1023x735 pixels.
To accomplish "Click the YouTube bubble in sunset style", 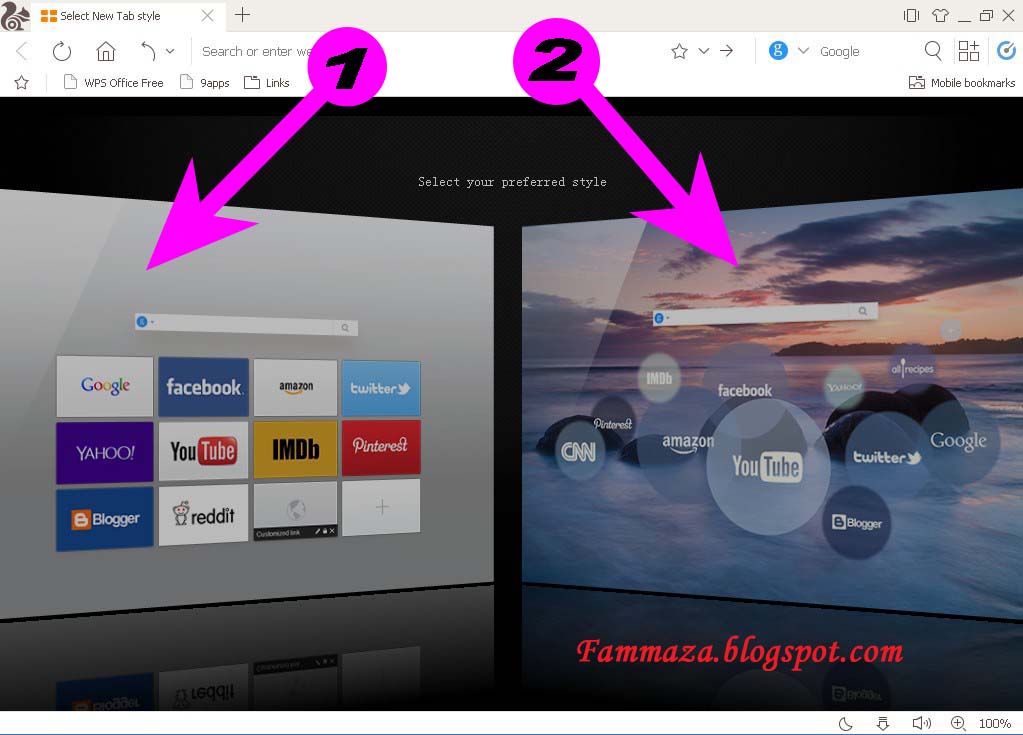I will [x=767, y=467].
